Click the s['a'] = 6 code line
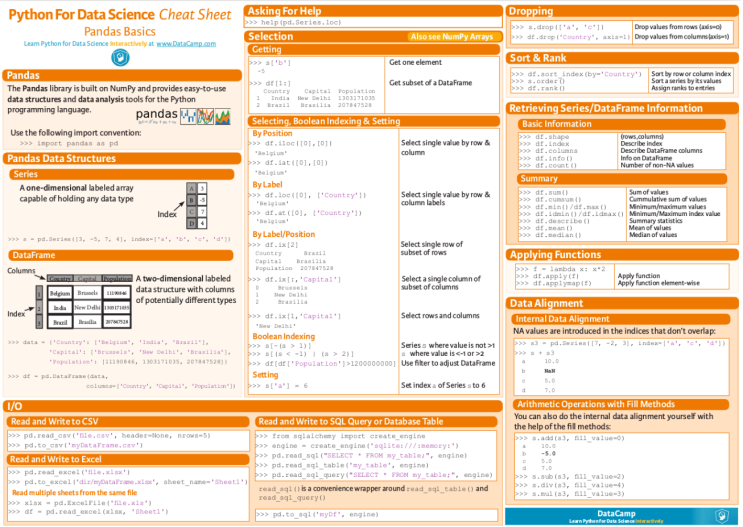Screen dimensions: 743x527 pyautogui.click(x=279, y=386)
